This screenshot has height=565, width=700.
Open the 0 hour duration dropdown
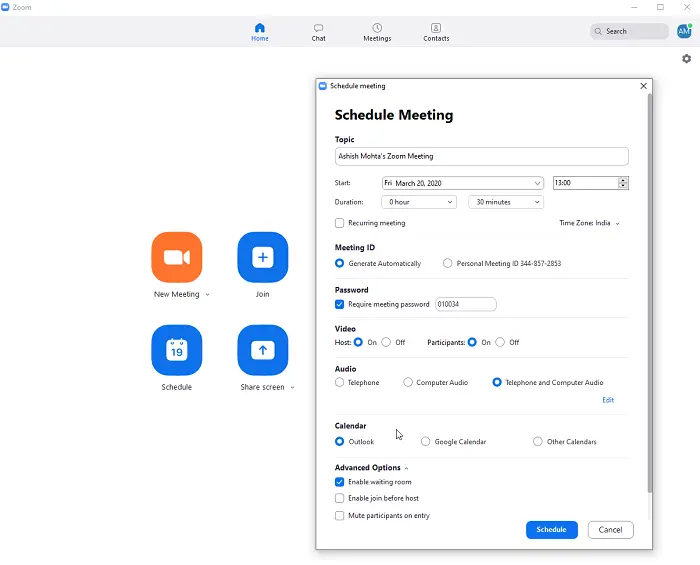coord(419,202)
